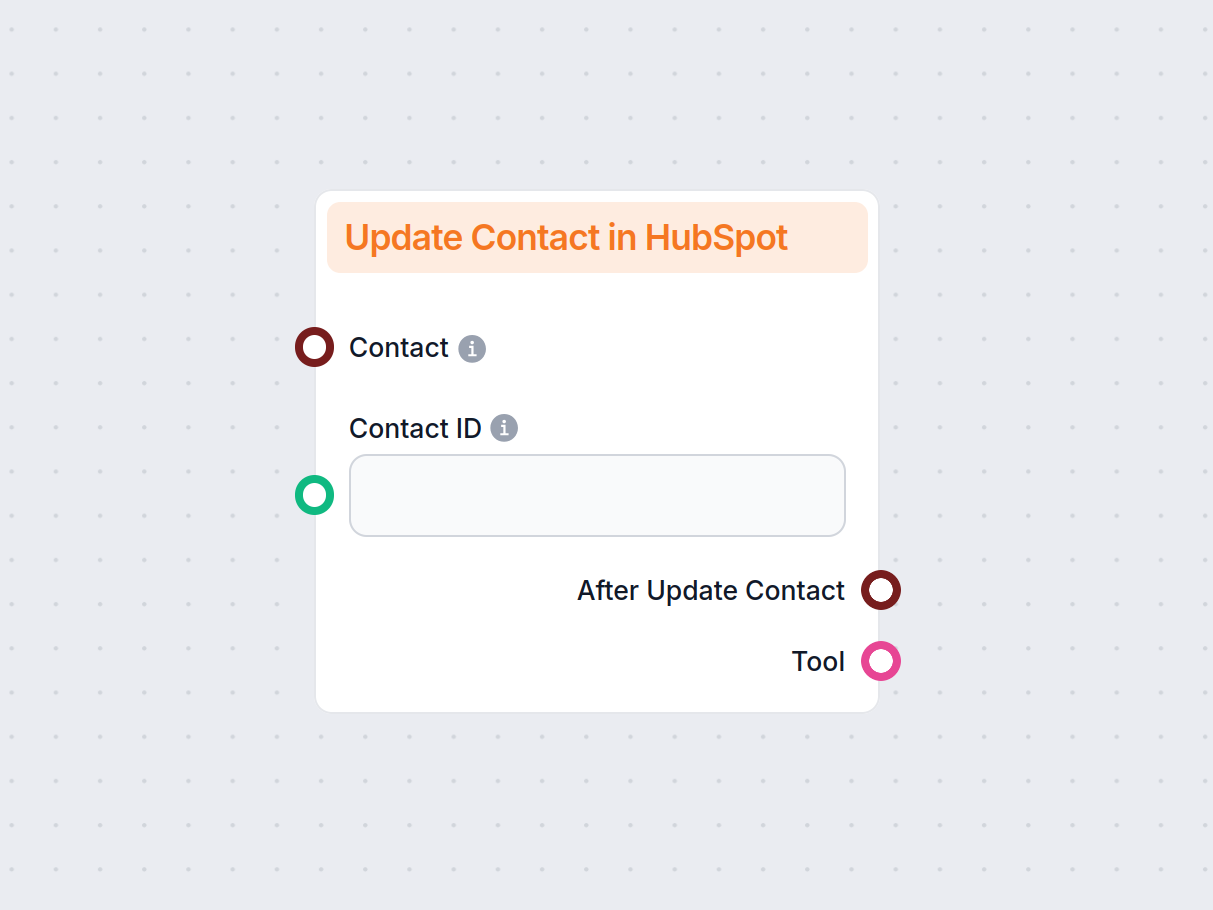This screenshot has width=1213, height=910.
Task: Select the grey info badge near Contact ID
Action: pyautogui.click(x=505, y=428)
